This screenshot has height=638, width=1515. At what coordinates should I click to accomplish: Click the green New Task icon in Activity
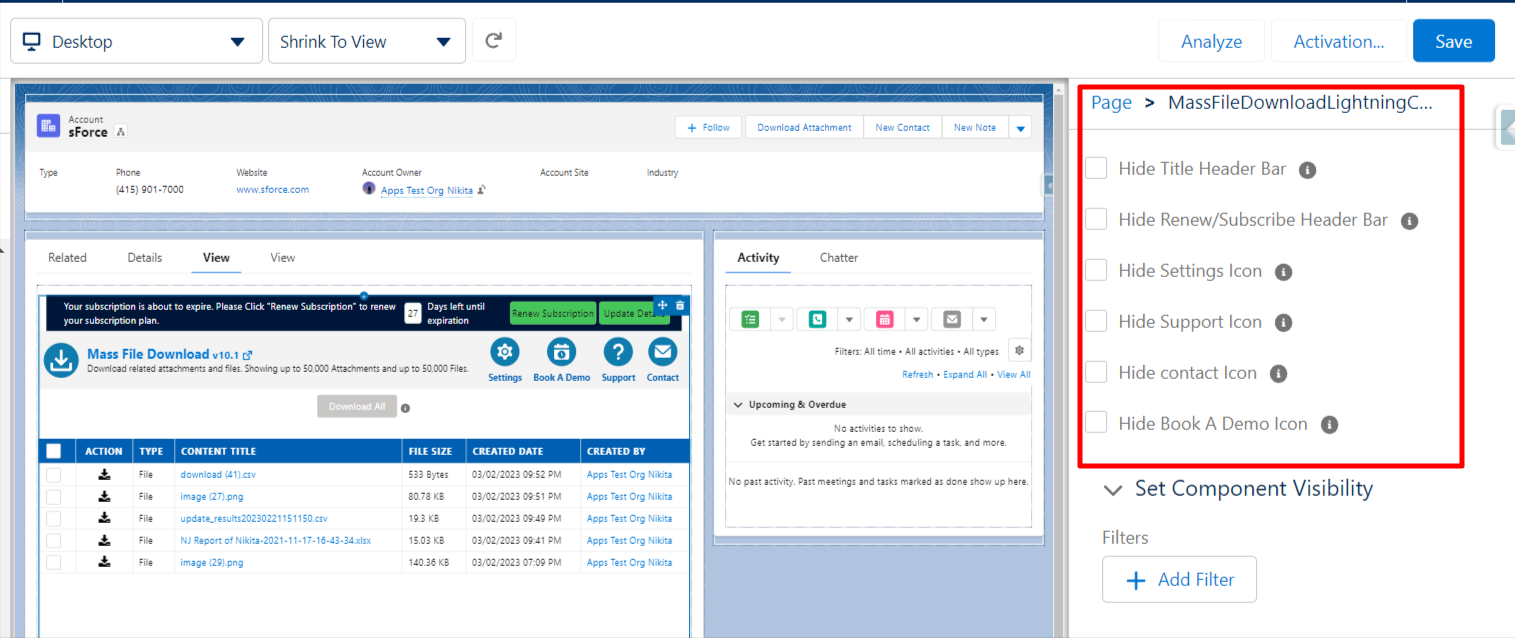750,319
